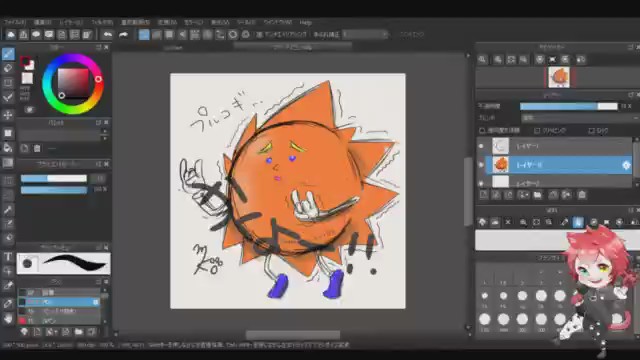The image size is (640, 360).
Task: Click the canvas horizontal scrollbar
Action: click(x=293, y=335)
